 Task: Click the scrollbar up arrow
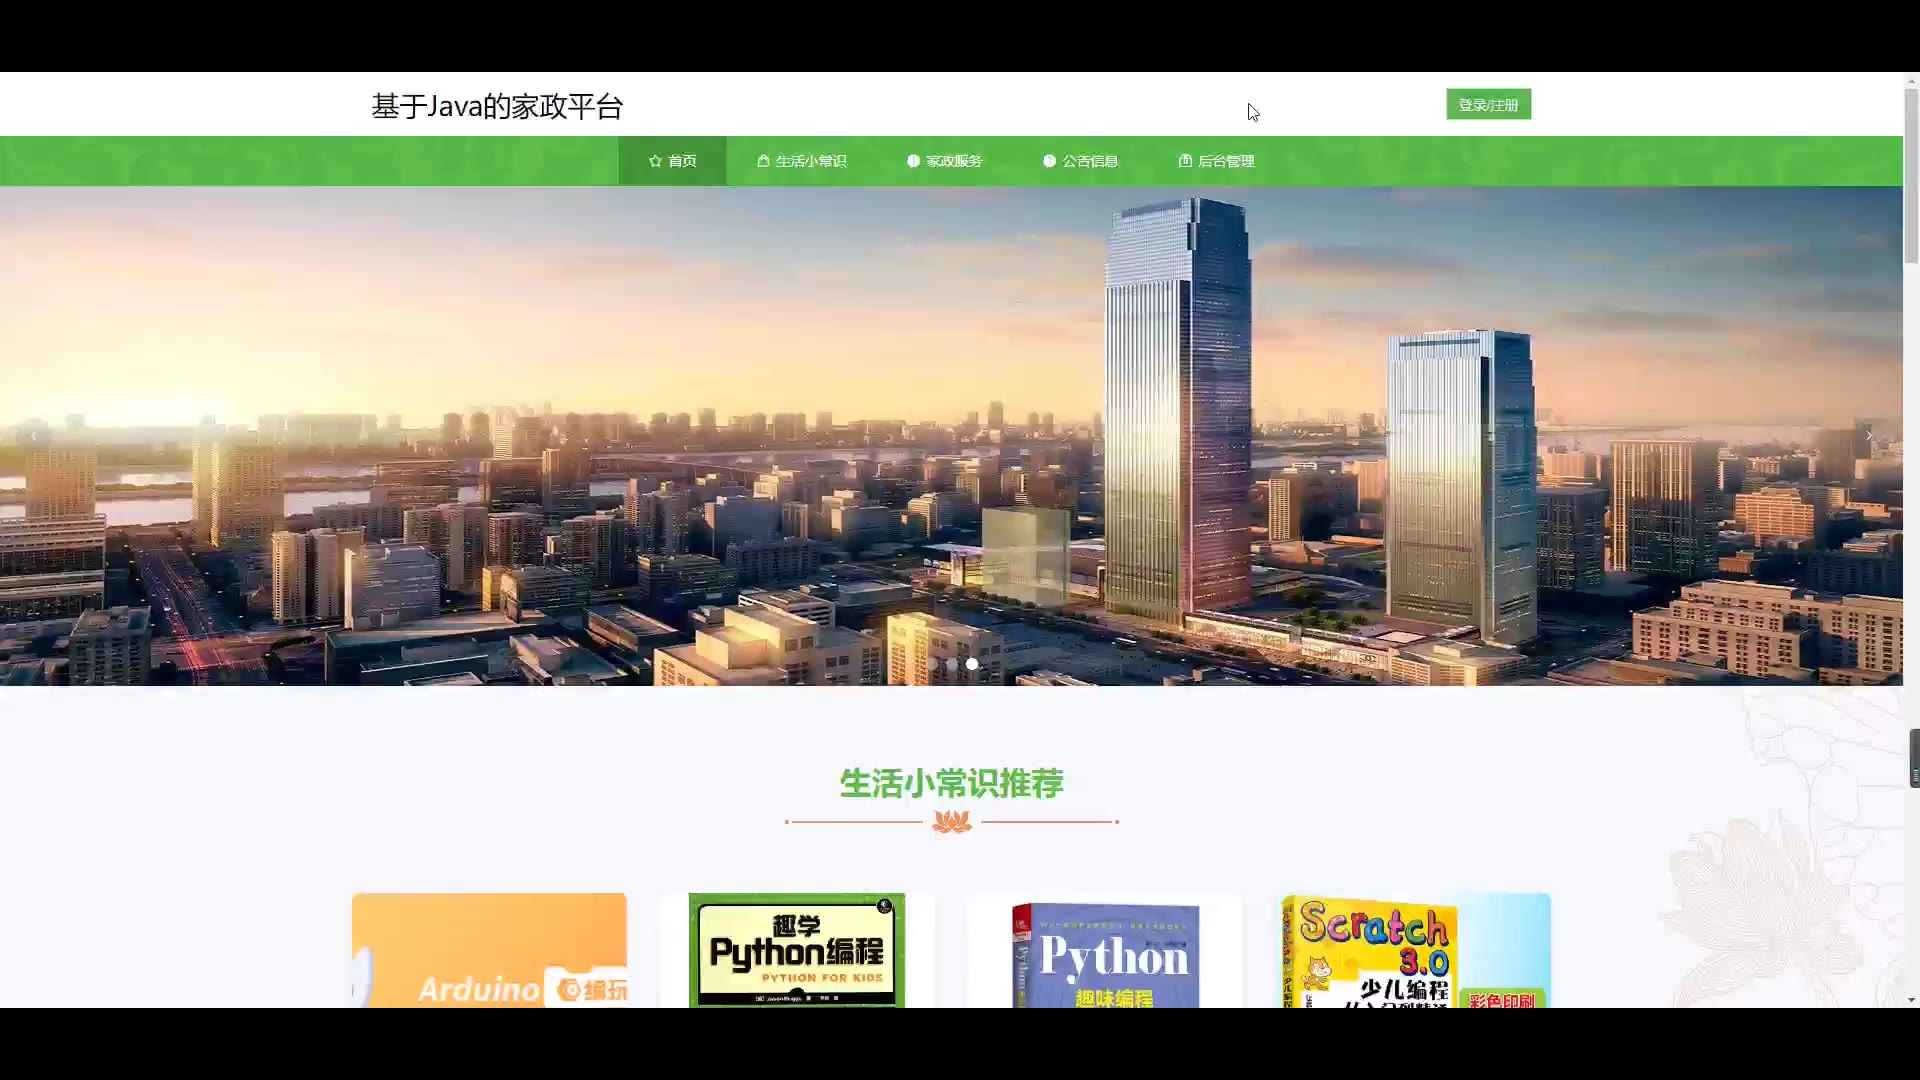[x=1911, y=80]
